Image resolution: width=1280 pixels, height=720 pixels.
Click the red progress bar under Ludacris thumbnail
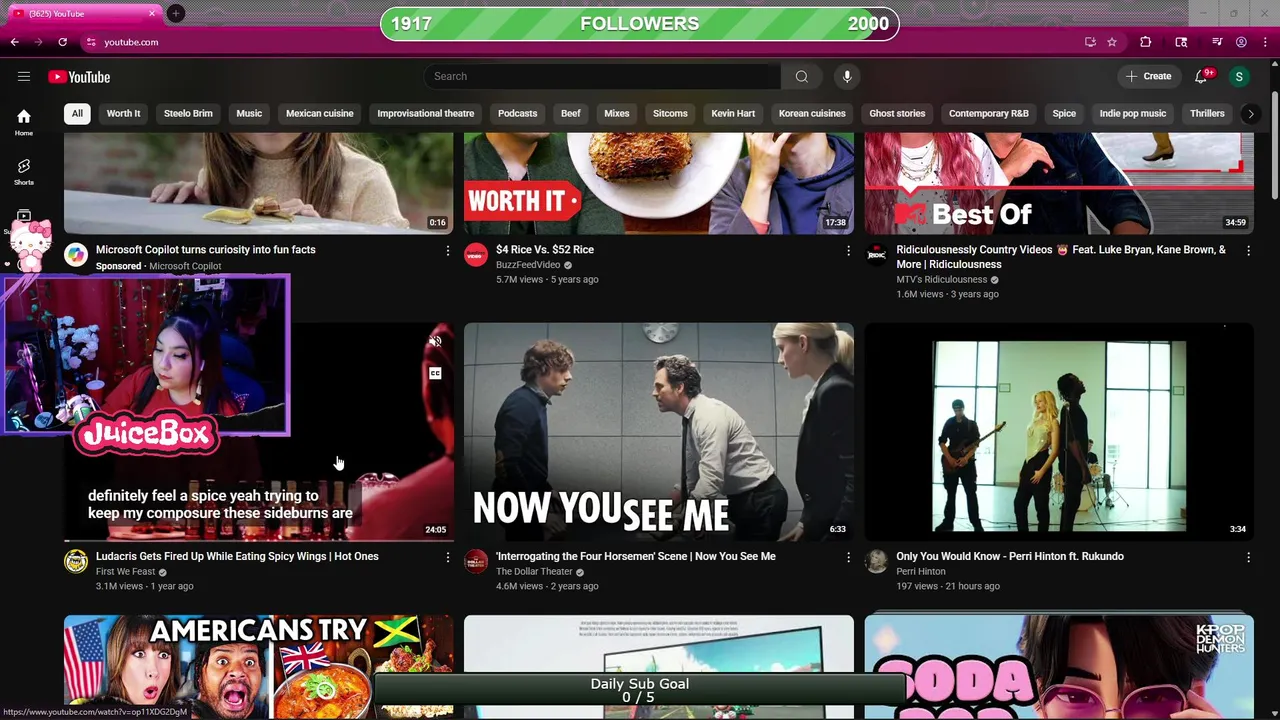(259, 540)
